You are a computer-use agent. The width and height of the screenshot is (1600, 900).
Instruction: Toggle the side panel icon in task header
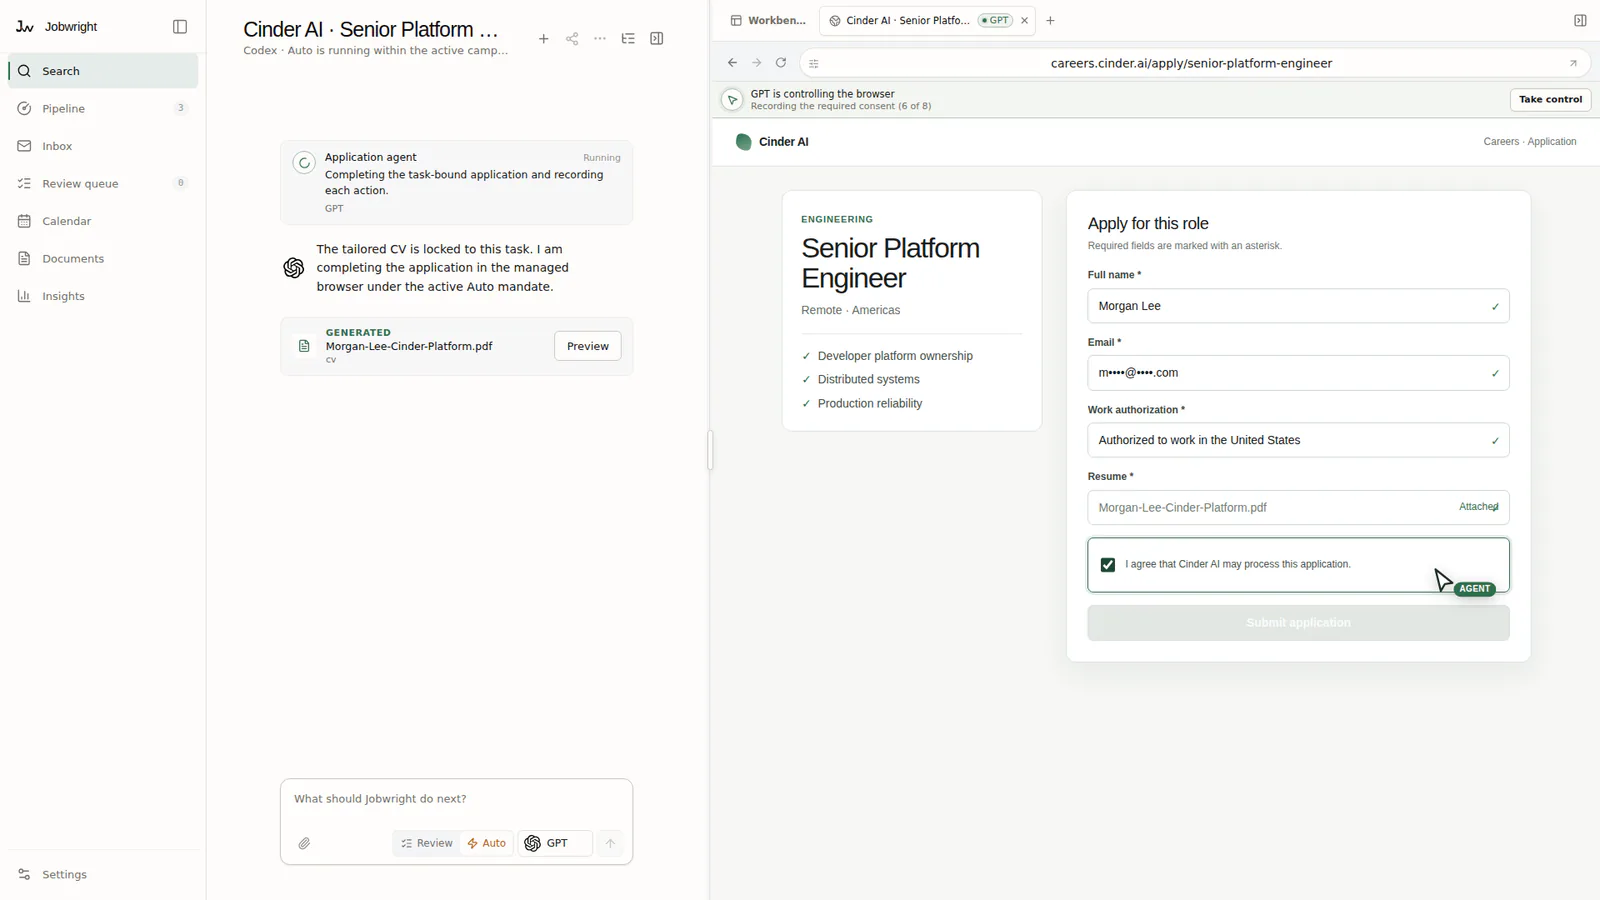(657, 39)
